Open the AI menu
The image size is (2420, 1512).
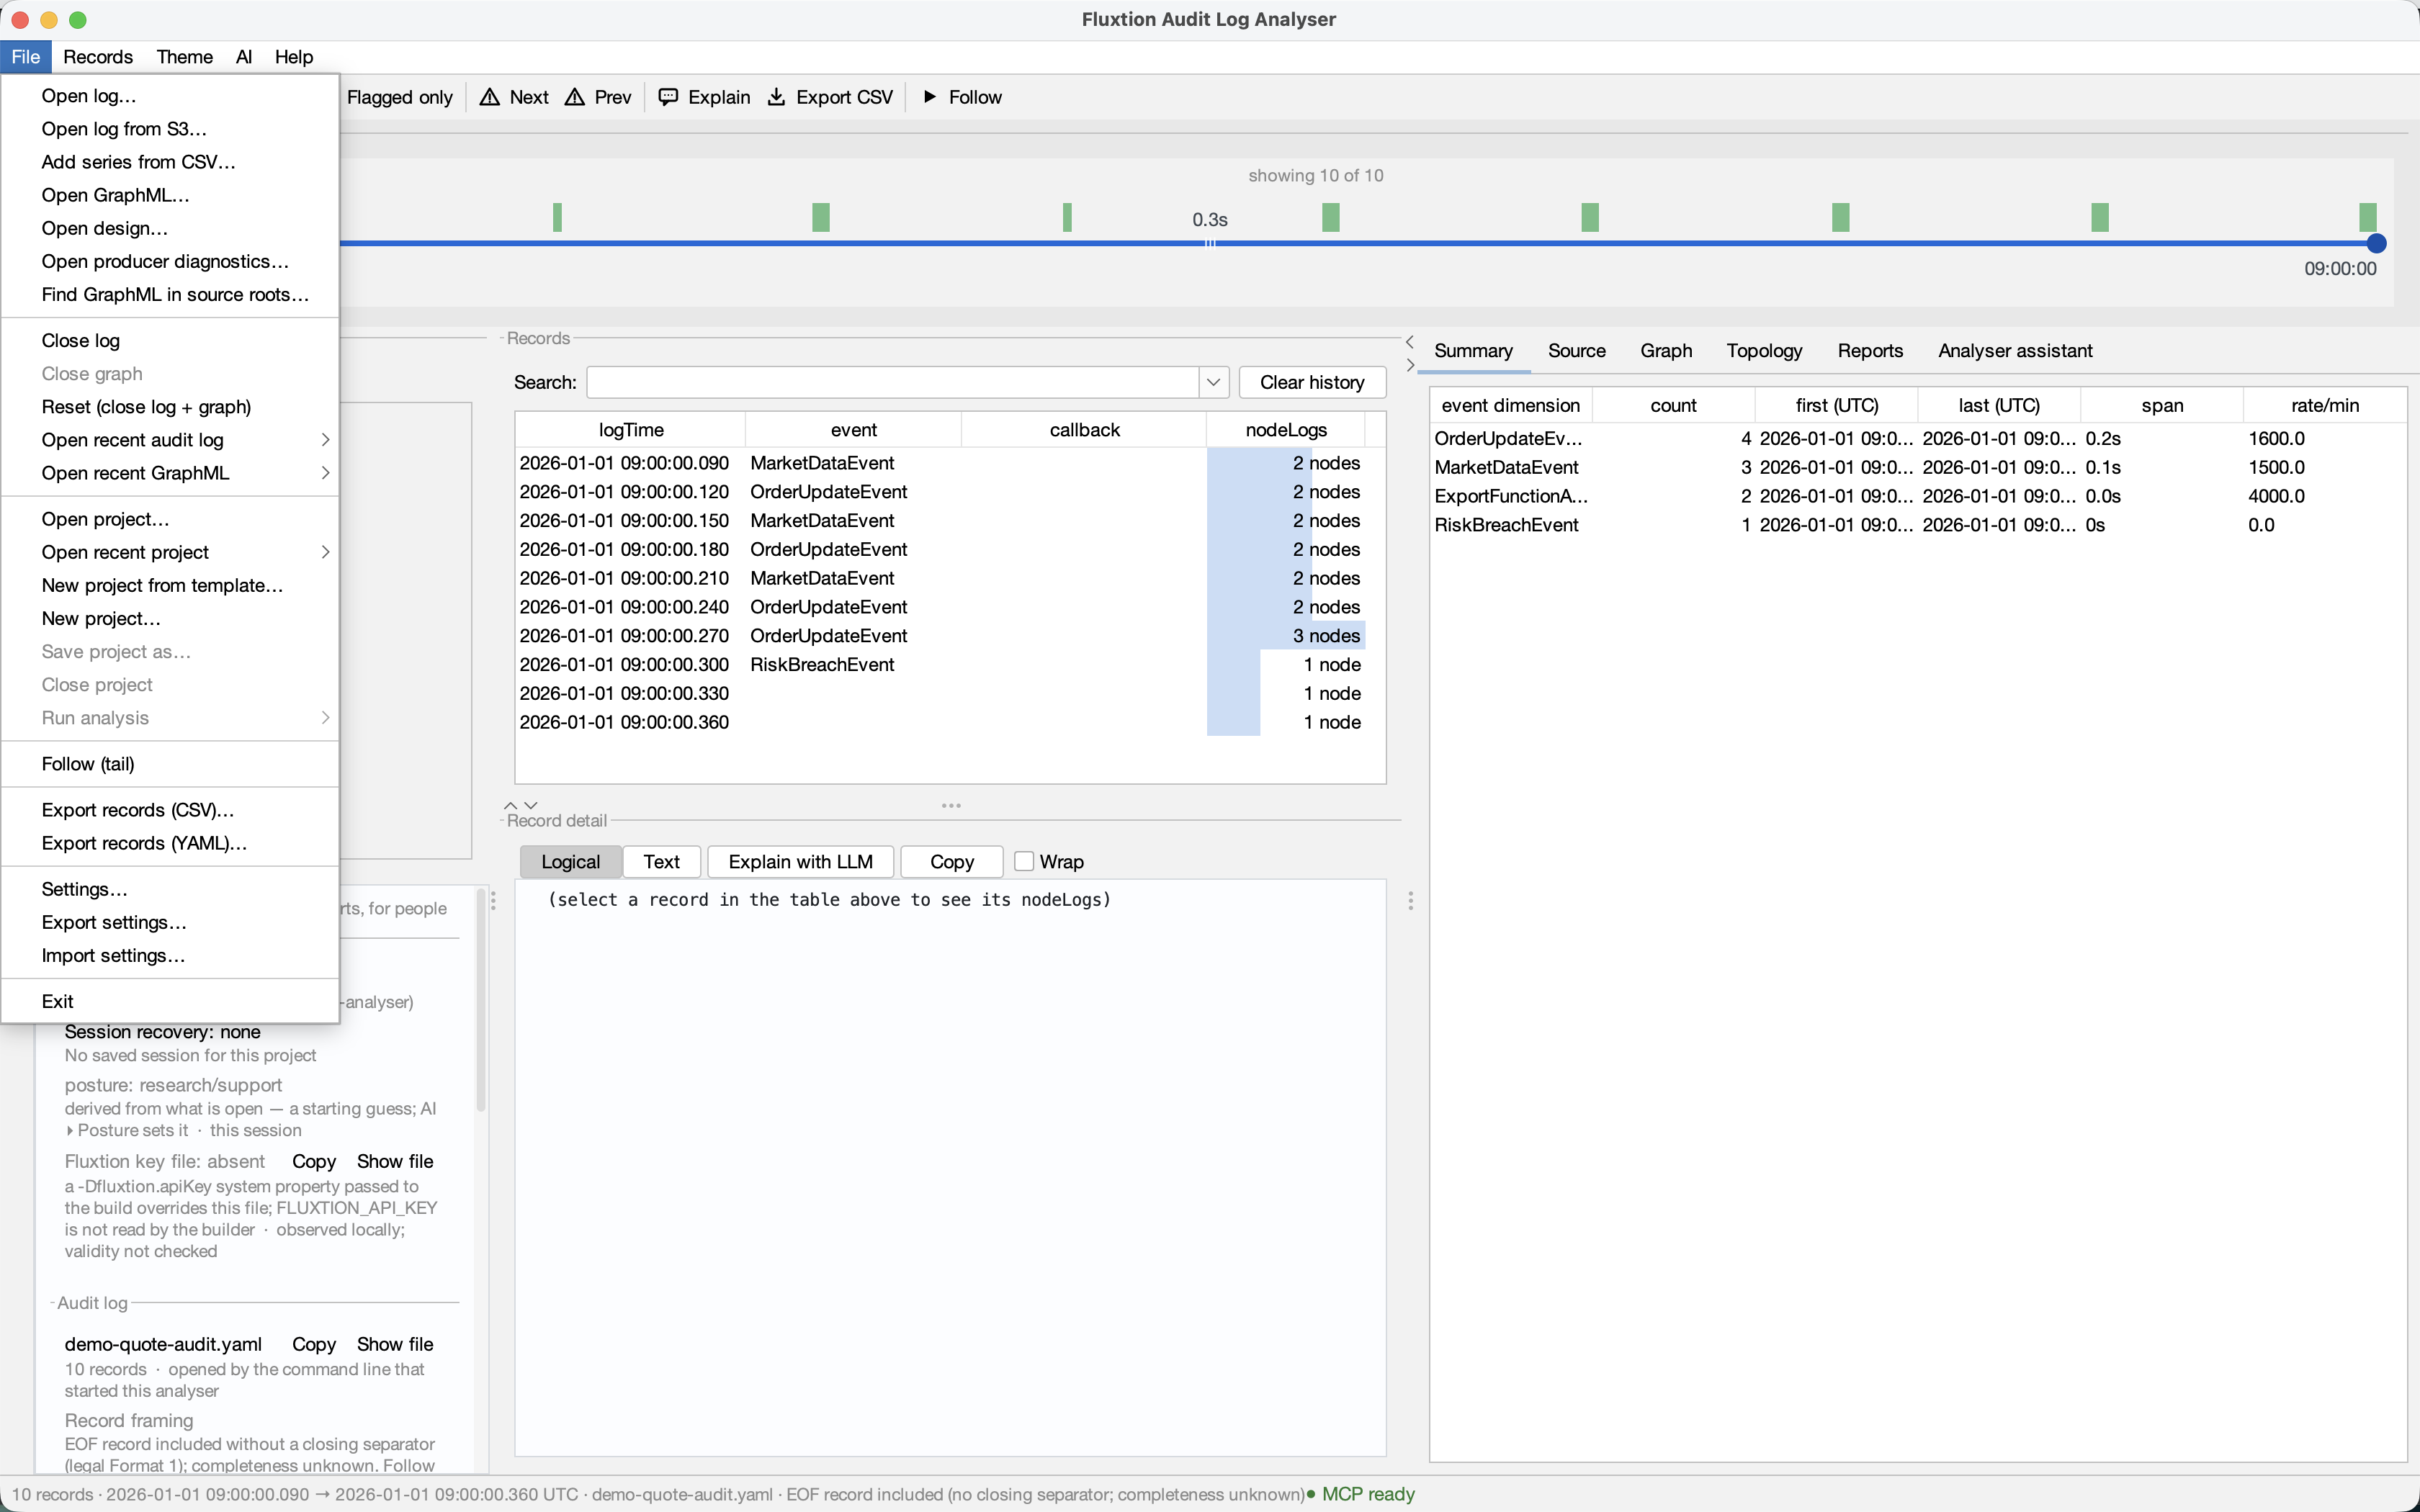[243, 57]
